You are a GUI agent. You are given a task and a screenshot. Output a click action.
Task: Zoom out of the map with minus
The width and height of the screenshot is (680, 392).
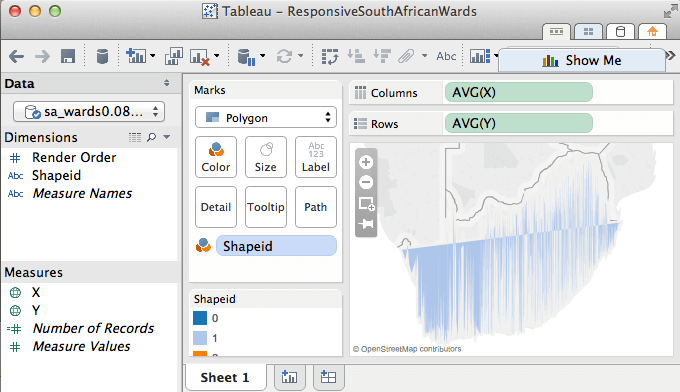pos(366,183)
